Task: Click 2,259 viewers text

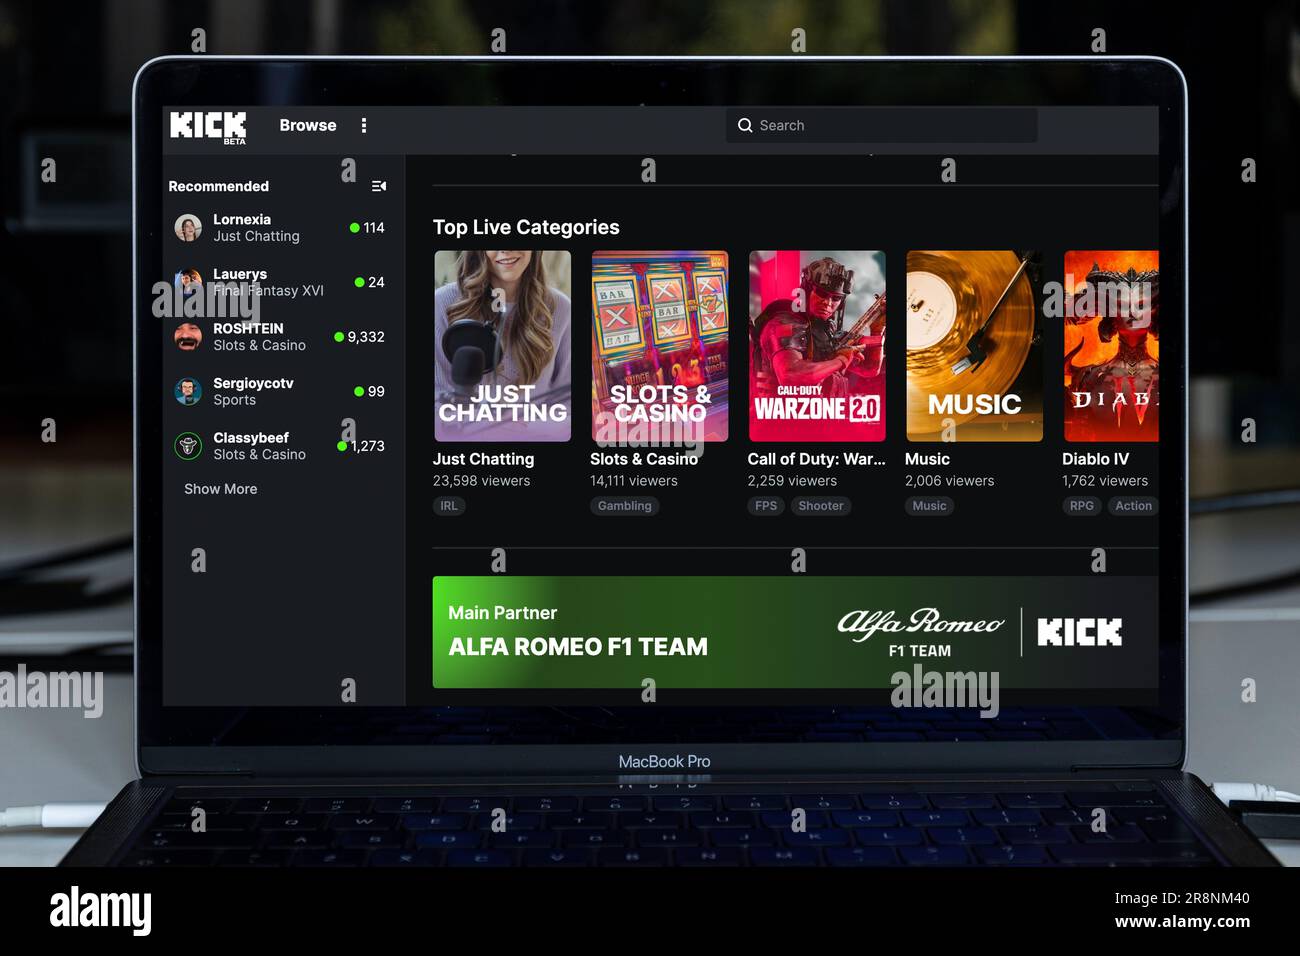Action: tap(792, 481)
